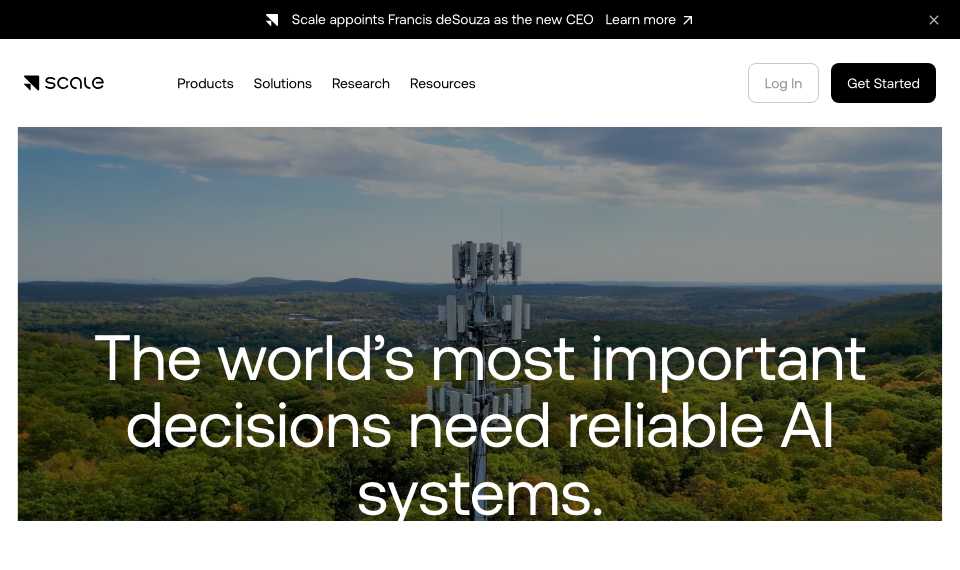Image resolution: width=960 pixels, height=570 pixels.
Task: Open the Solutions menu
Action: pyautogui.click(x=282, y=83)
